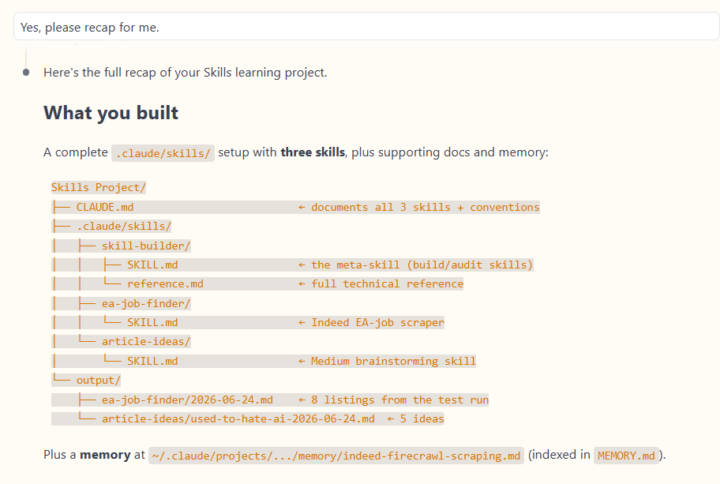This screenshot has height=484, width=720.
Task: Click the article-ideas/ folder entry
Action: (x=146, y=342)
